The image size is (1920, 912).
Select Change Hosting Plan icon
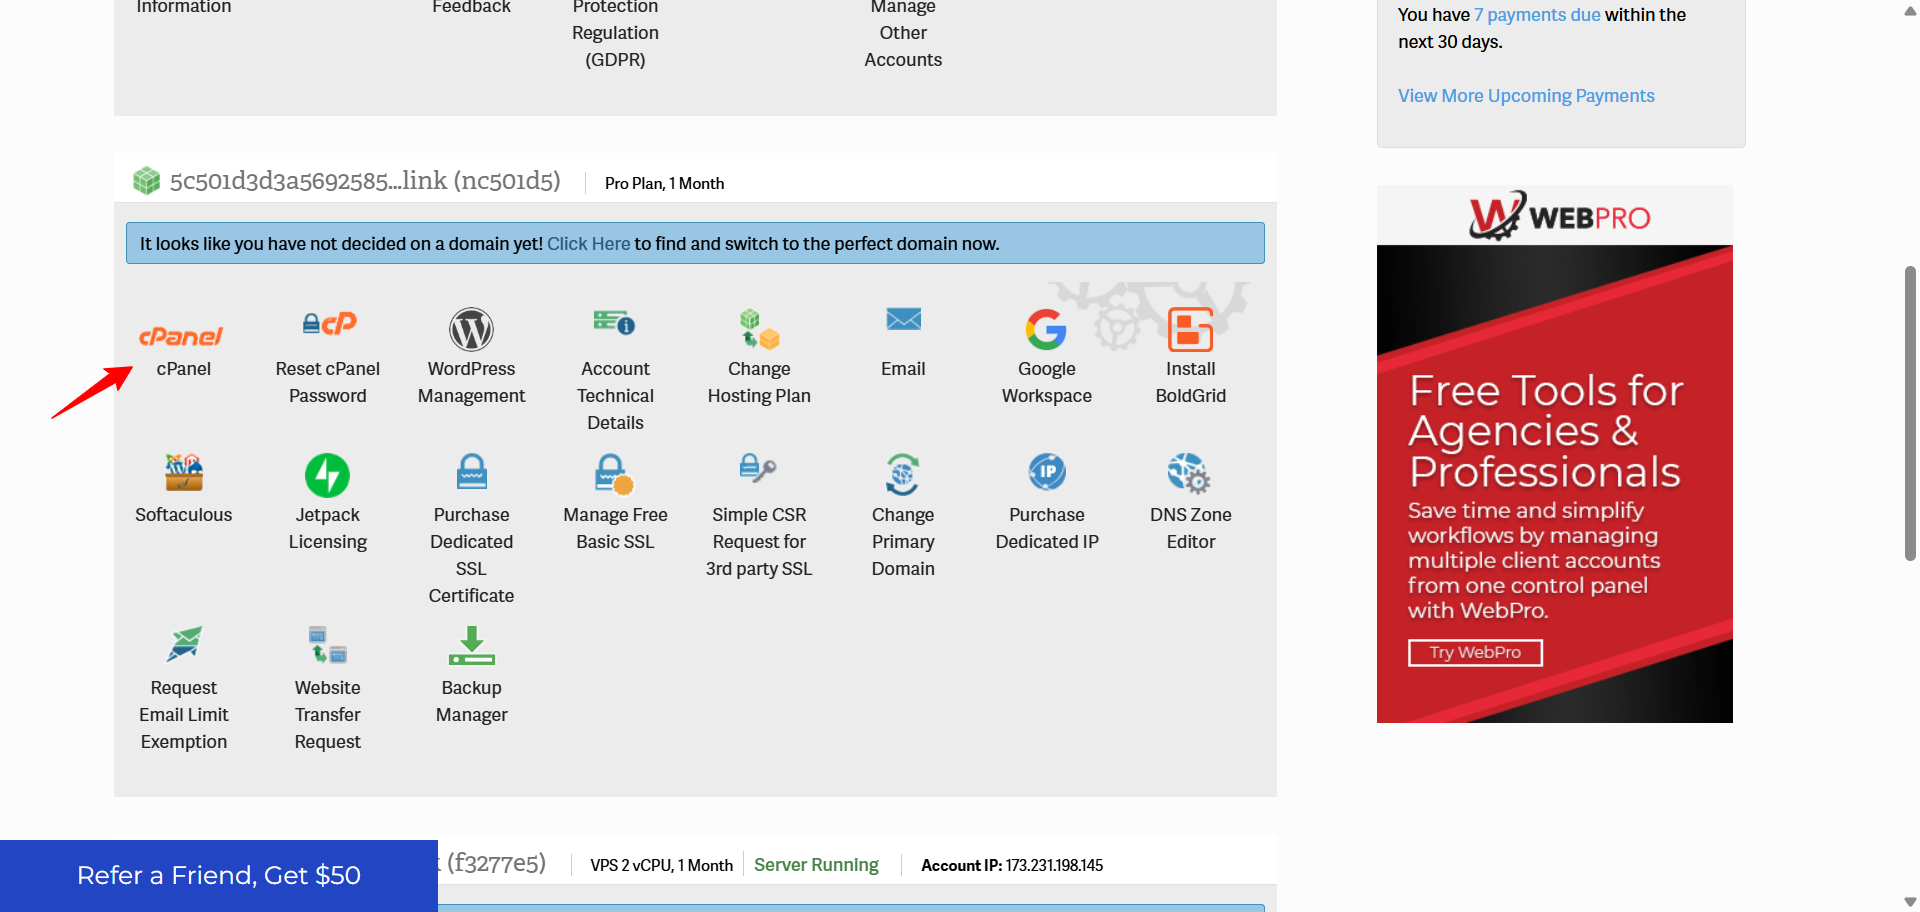[x=759, y=329]
